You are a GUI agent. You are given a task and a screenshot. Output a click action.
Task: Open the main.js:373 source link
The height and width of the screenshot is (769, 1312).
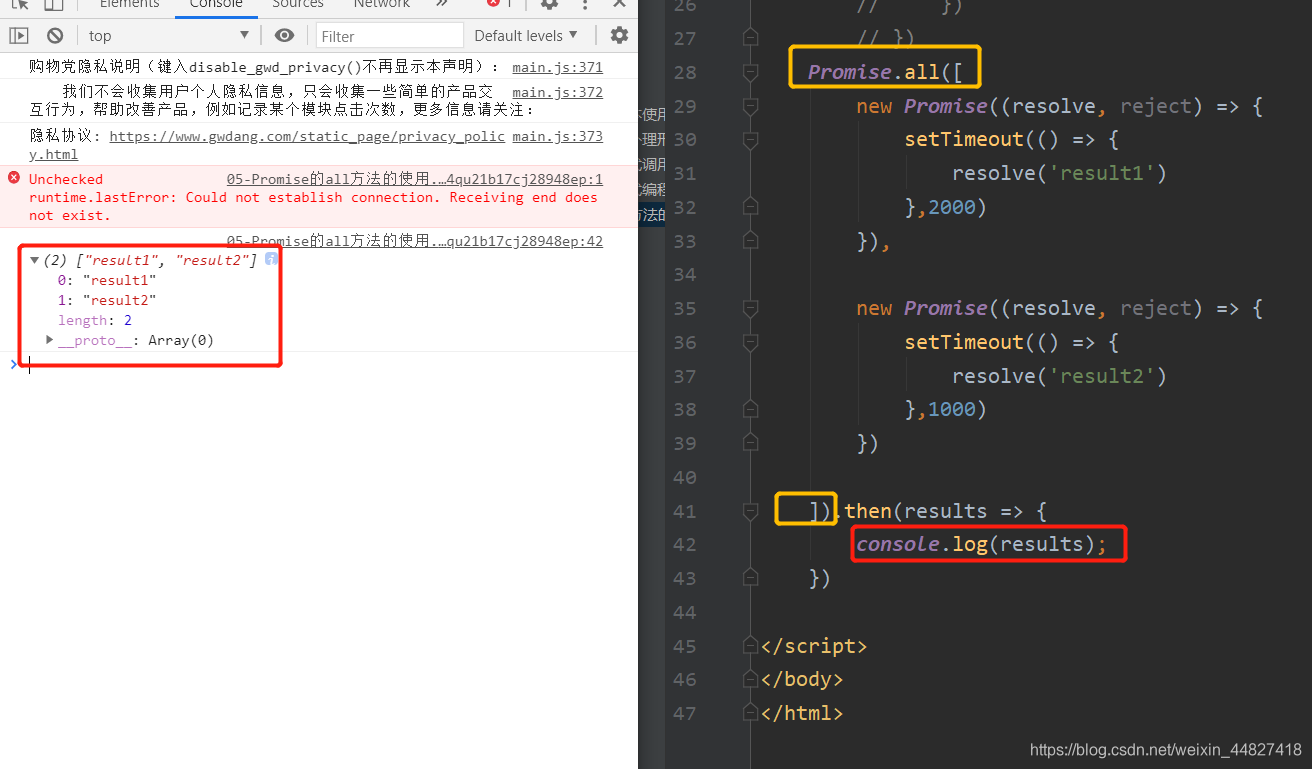point(557,136)
